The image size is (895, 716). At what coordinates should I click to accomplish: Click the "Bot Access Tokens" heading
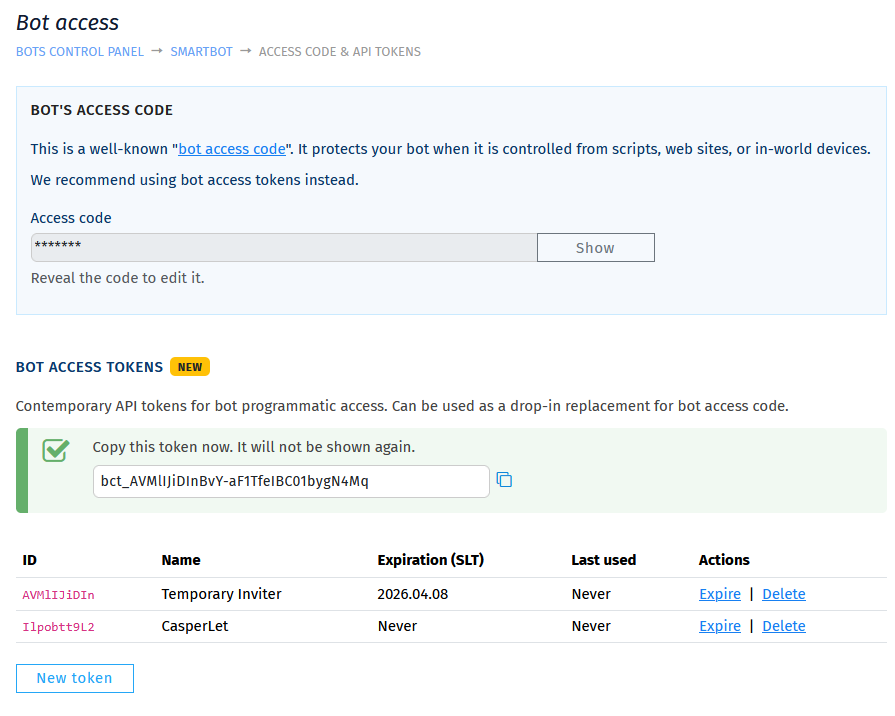(x=90, y=367)
